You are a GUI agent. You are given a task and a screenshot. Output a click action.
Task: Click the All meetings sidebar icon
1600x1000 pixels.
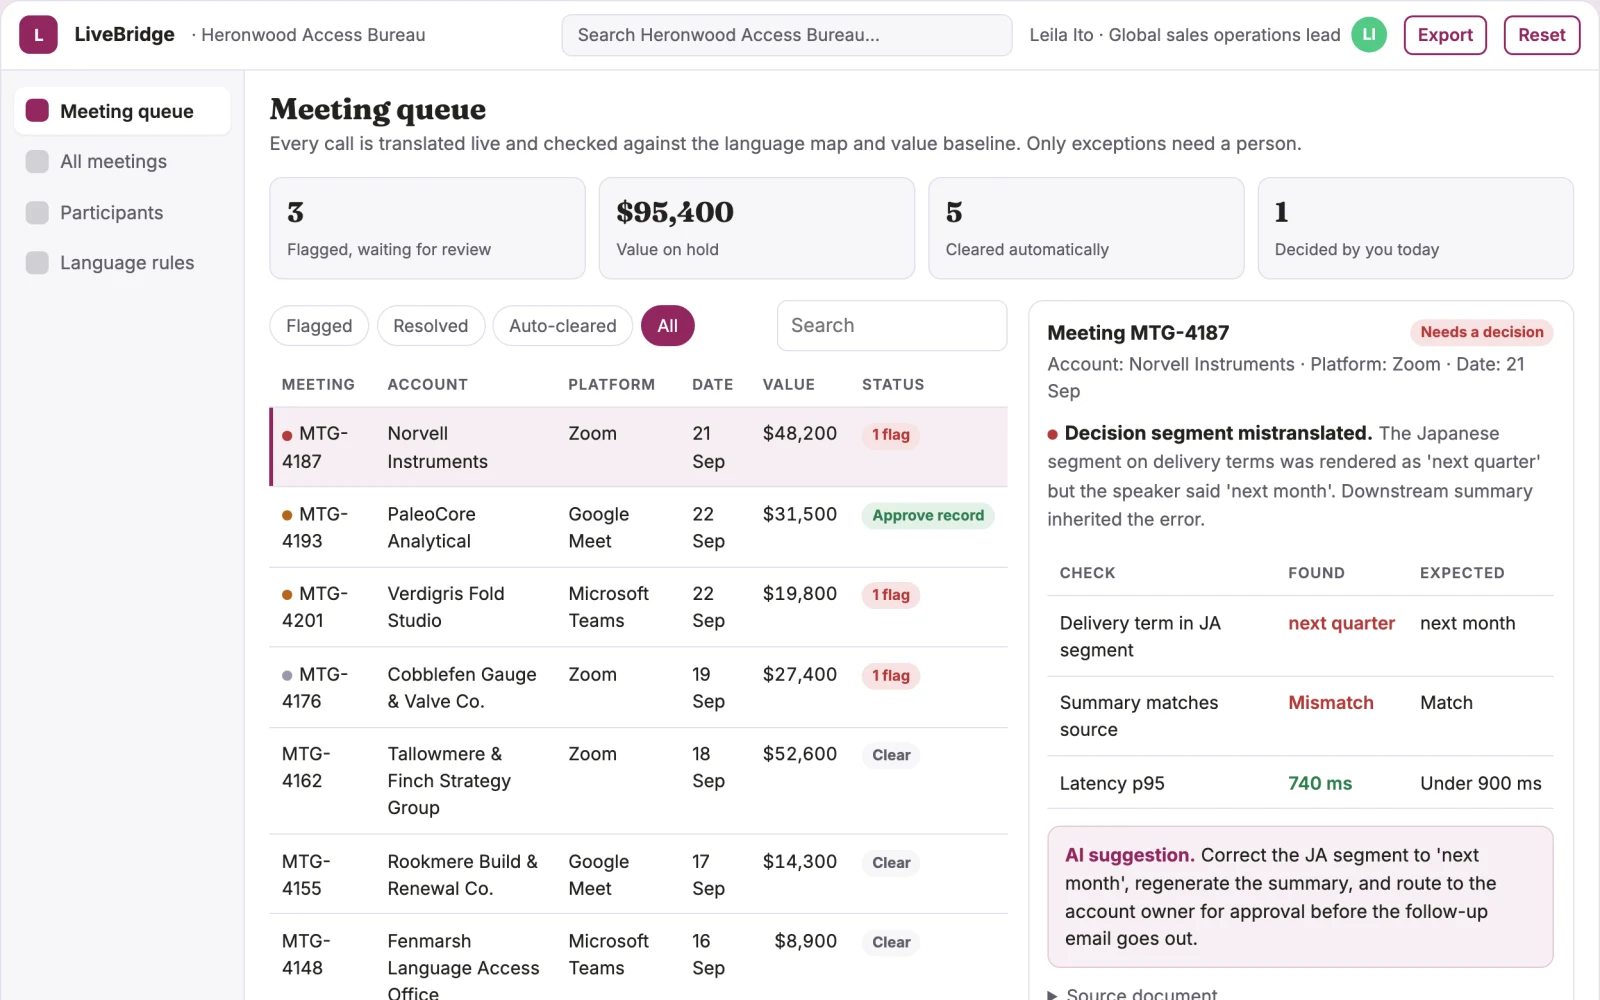point(37,161)
